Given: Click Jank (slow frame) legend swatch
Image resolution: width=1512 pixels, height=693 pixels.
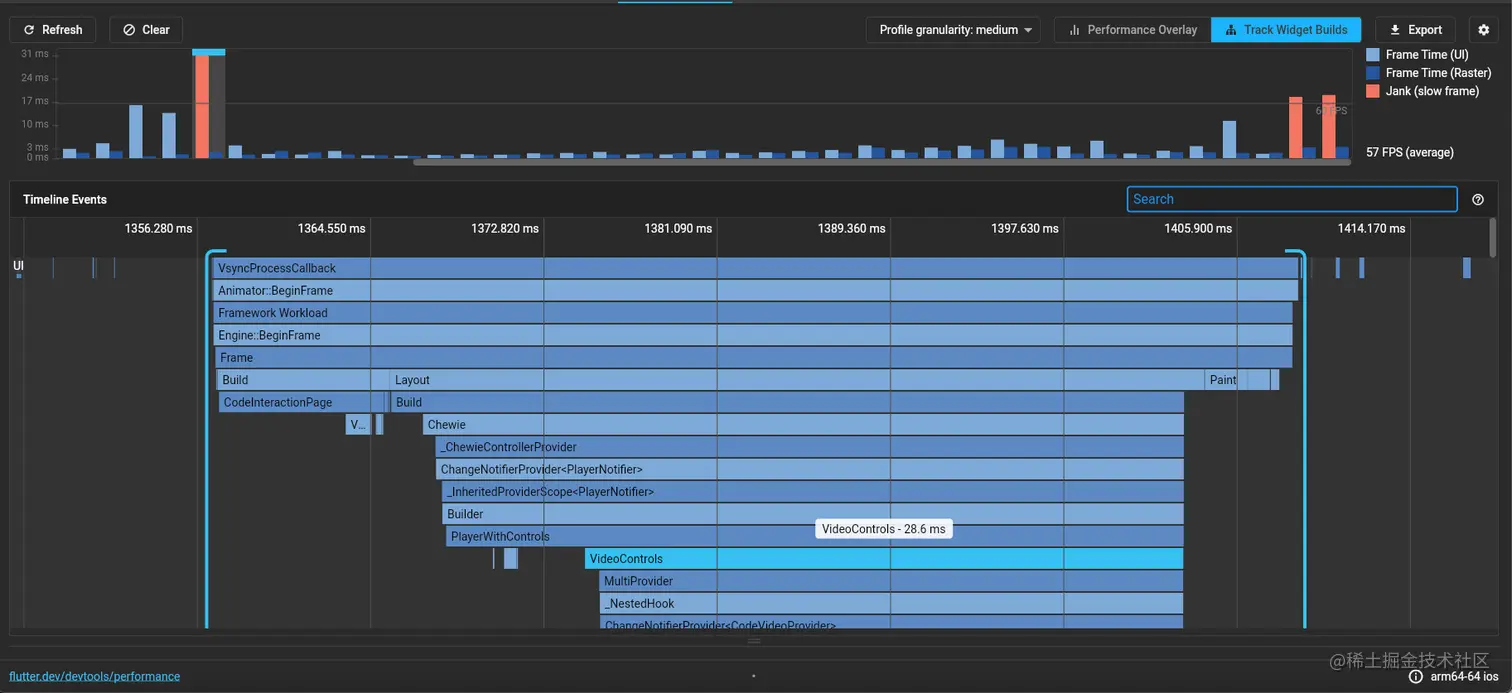Looking at the screenshot, I should click(x=1373, y=91).
